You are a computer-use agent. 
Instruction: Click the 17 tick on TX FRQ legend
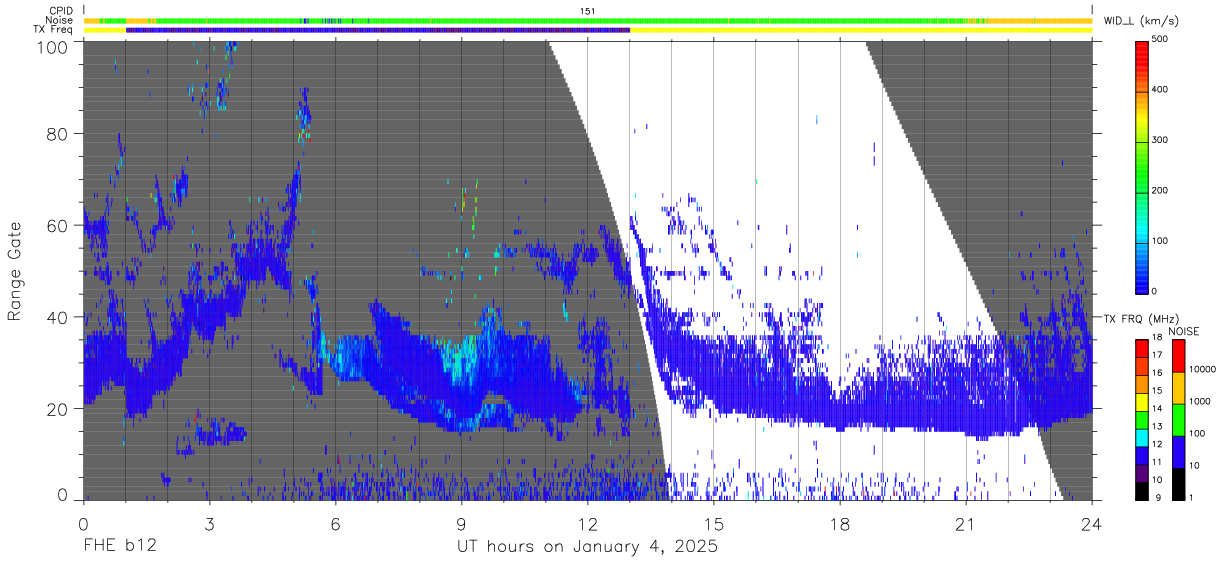(1157, 355)
